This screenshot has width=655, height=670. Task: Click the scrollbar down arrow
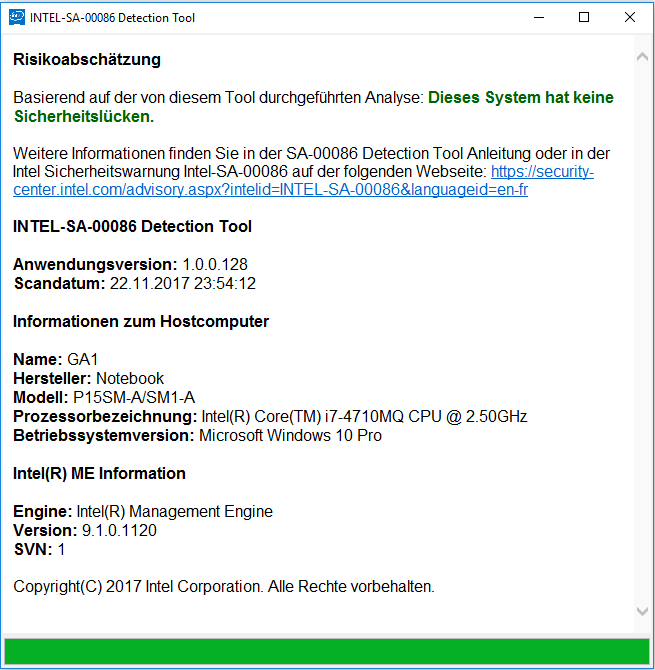(x=642, y=611)
